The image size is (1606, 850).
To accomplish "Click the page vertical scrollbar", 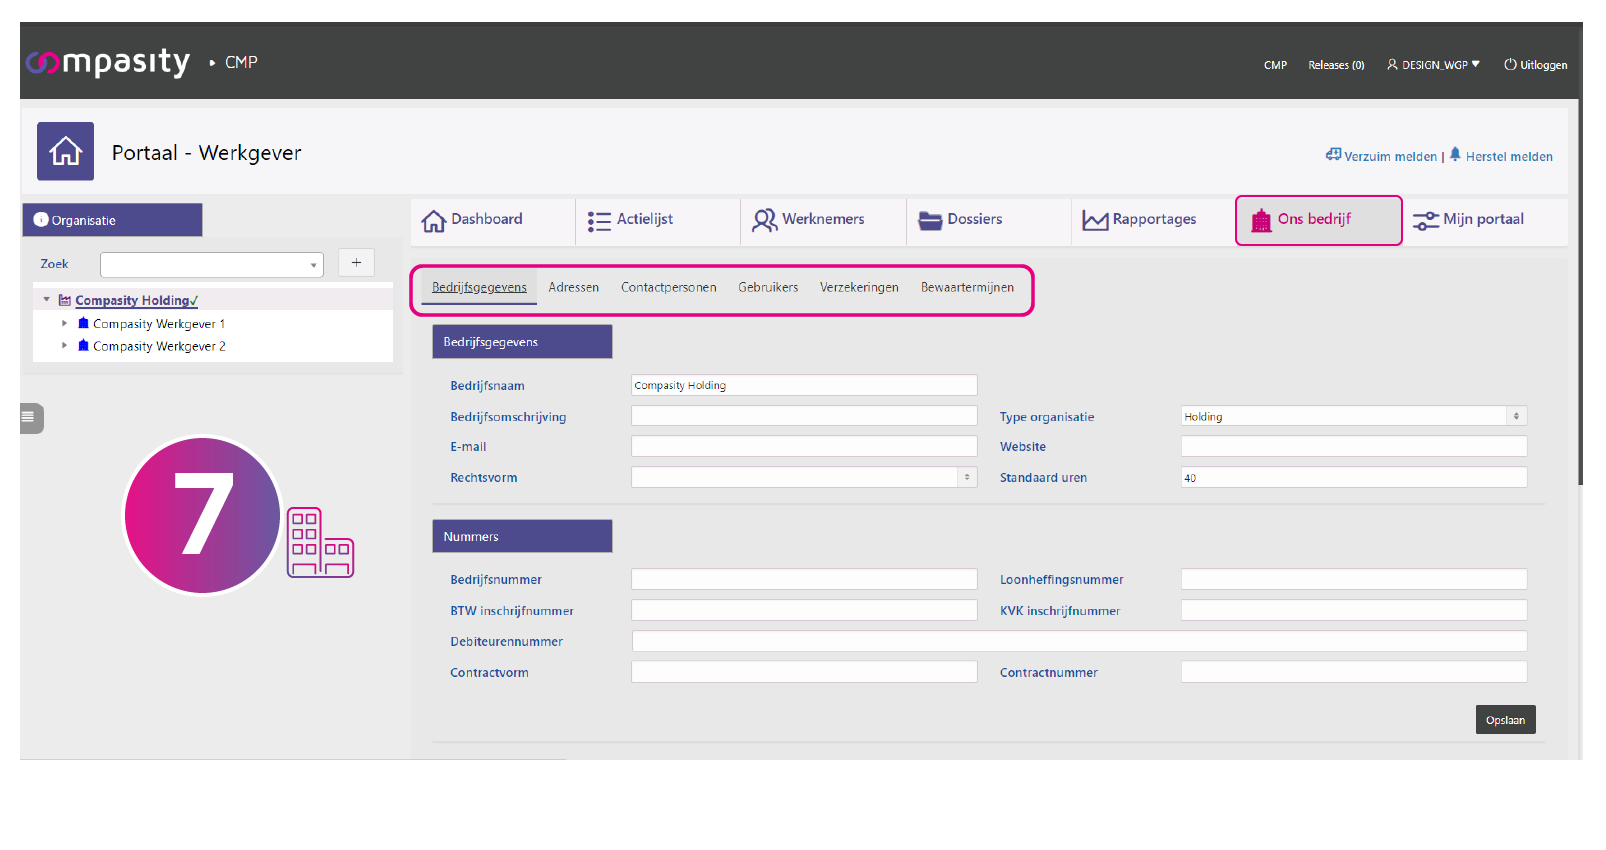I will tap(1580, 292).
